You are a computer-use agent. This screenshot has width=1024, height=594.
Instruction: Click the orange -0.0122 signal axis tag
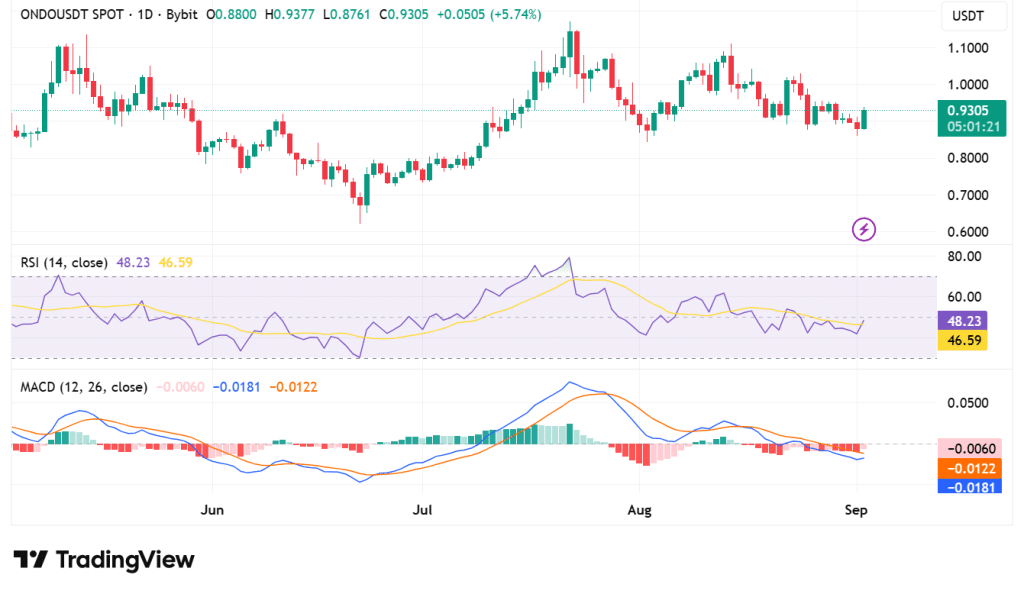coord(967,468)
